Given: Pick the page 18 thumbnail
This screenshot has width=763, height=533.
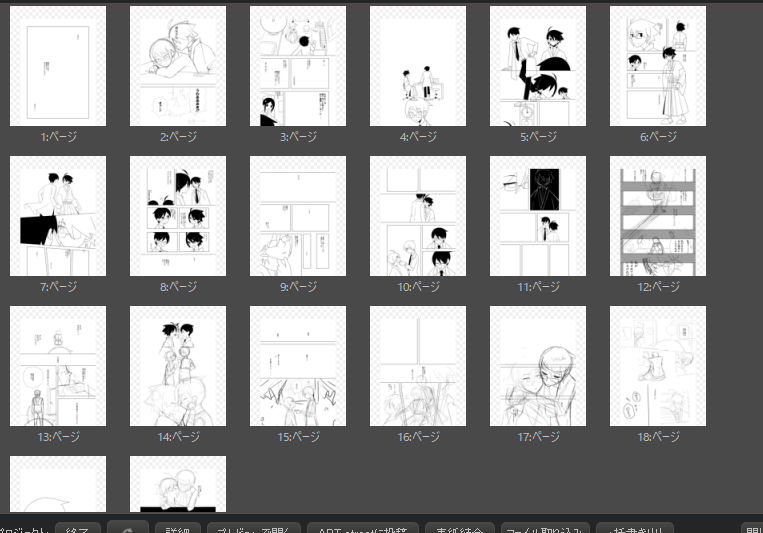Looking at the screenshot, I should point(658,366).
